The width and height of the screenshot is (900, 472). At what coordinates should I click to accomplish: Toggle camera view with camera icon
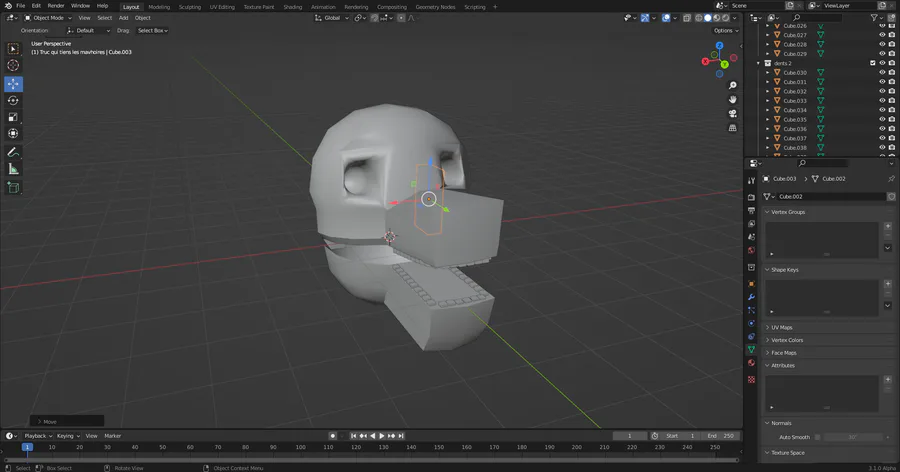point(733,113)
